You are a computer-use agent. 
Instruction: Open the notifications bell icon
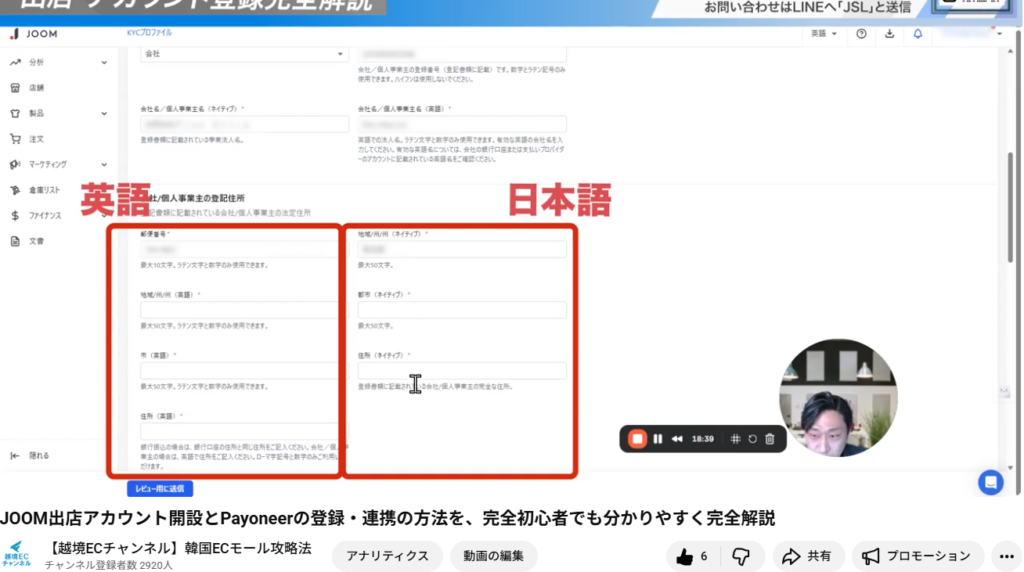click(x=918, y=34)
